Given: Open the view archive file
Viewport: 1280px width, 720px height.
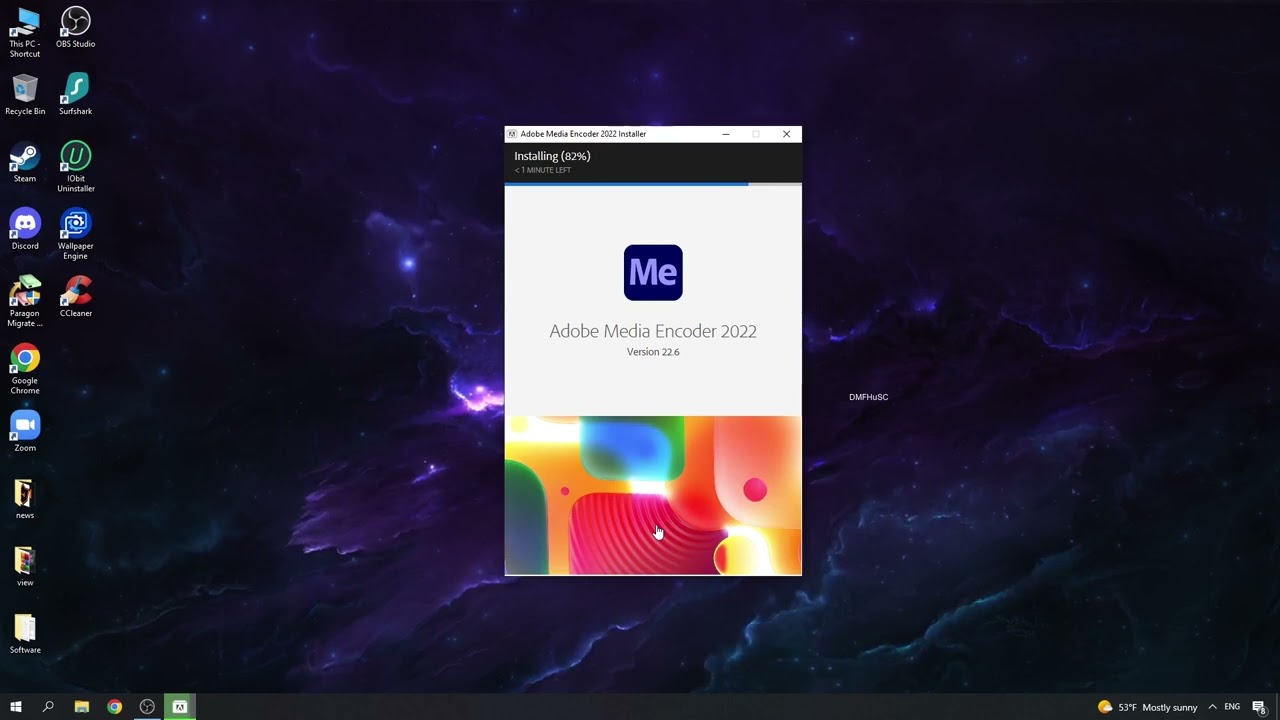Looking at the screenshot, I should click(x=25, y=565).
